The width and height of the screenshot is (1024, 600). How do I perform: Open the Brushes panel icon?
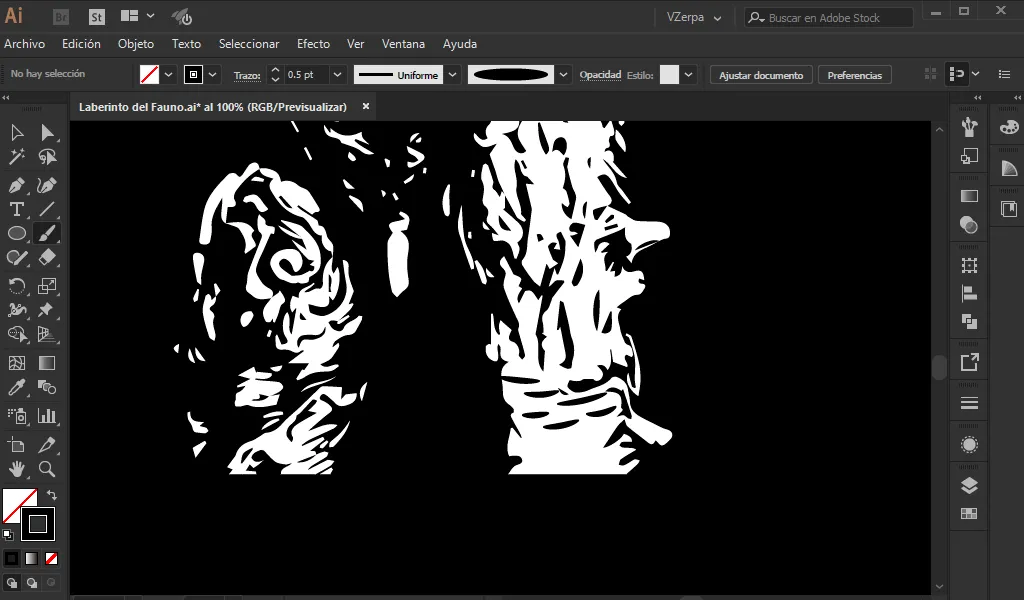tap(969, 127)
